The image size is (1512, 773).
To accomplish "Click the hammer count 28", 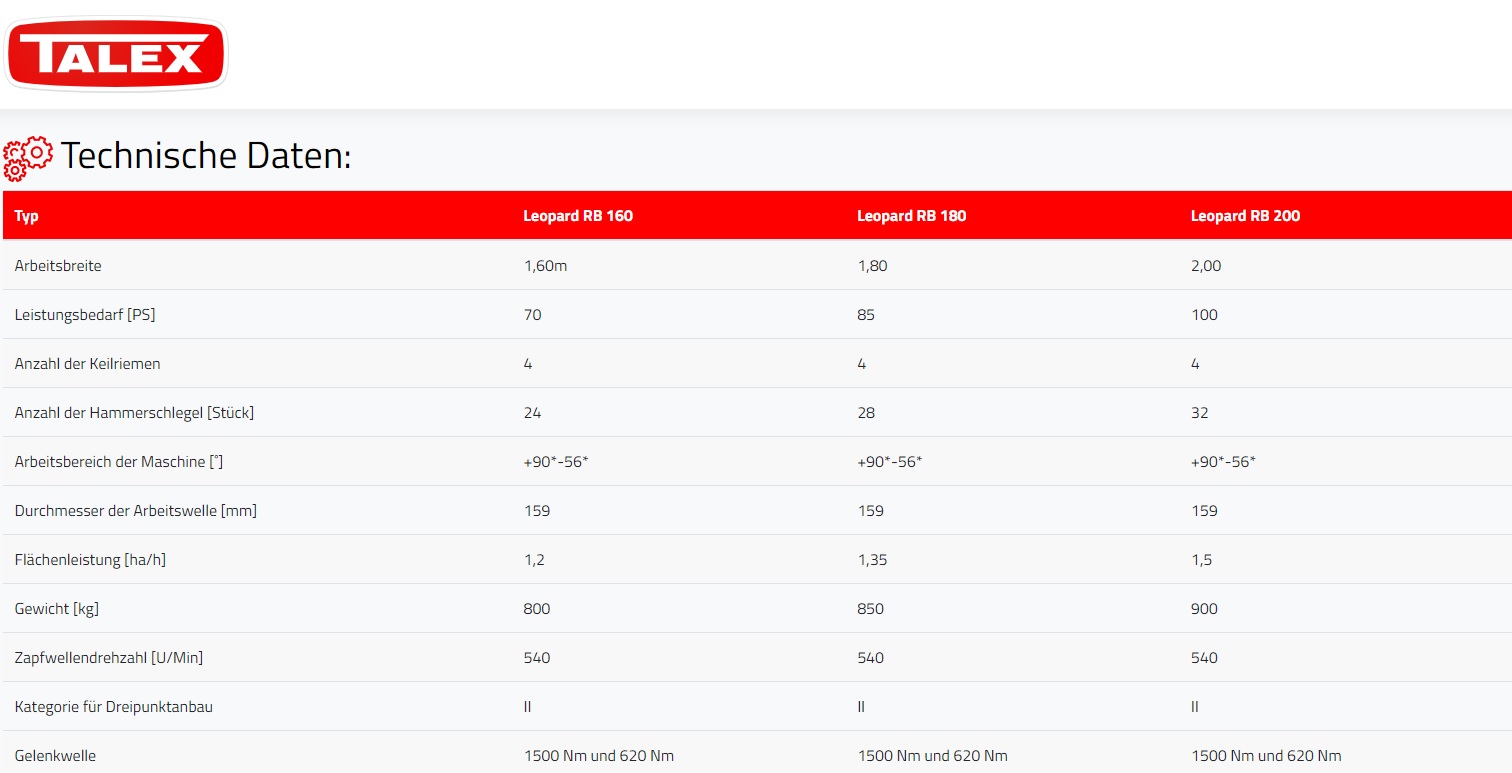I will point(866,413).
